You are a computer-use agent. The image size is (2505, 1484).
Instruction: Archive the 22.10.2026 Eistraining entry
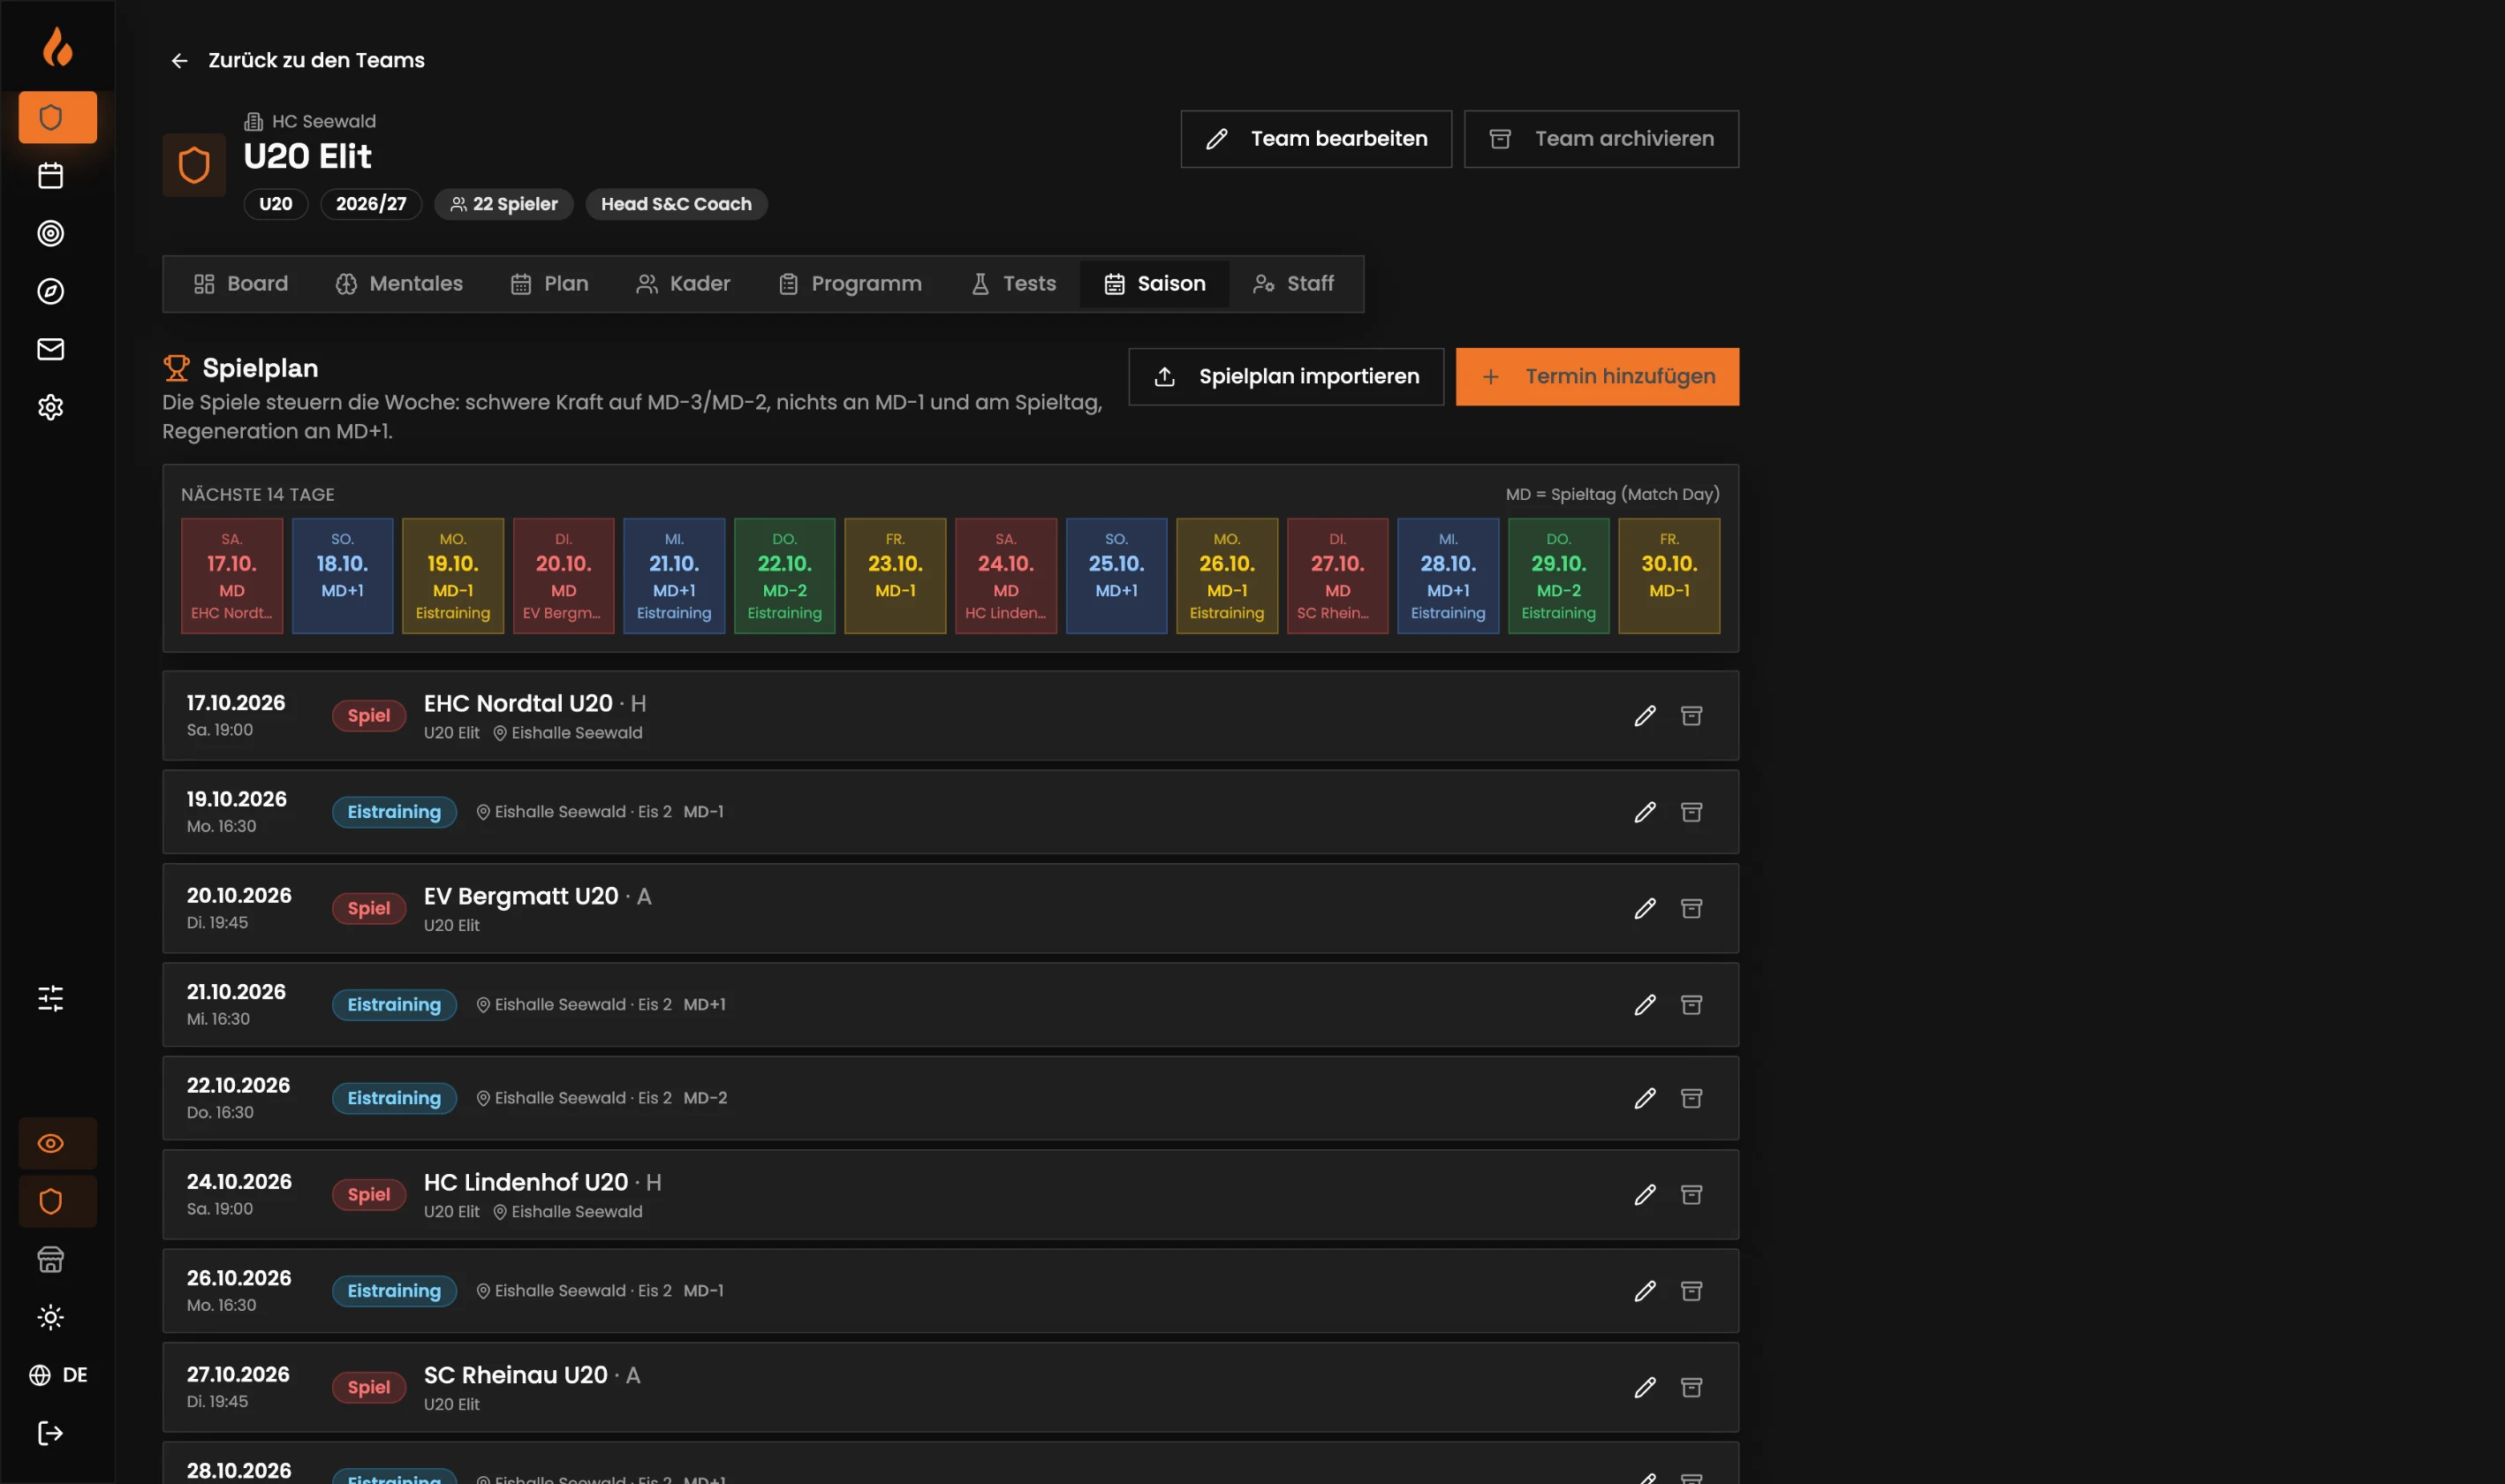pos(1691,1098)
